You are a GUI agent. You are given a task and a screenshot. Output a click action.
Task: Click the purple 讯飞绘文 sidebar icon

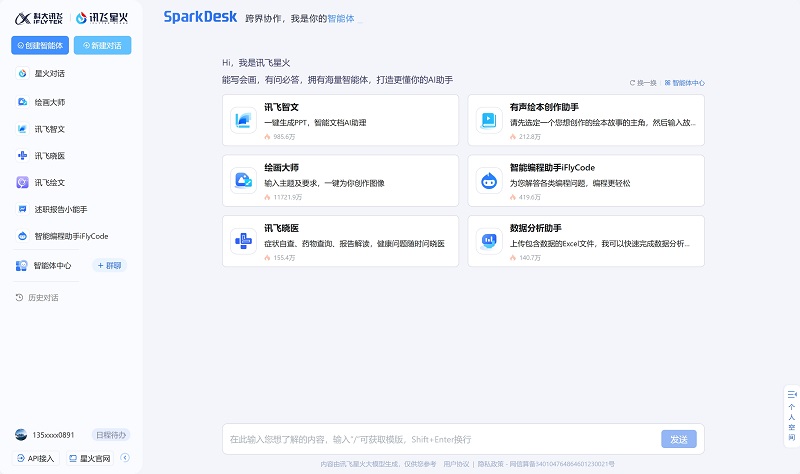(x=22, y=182)
